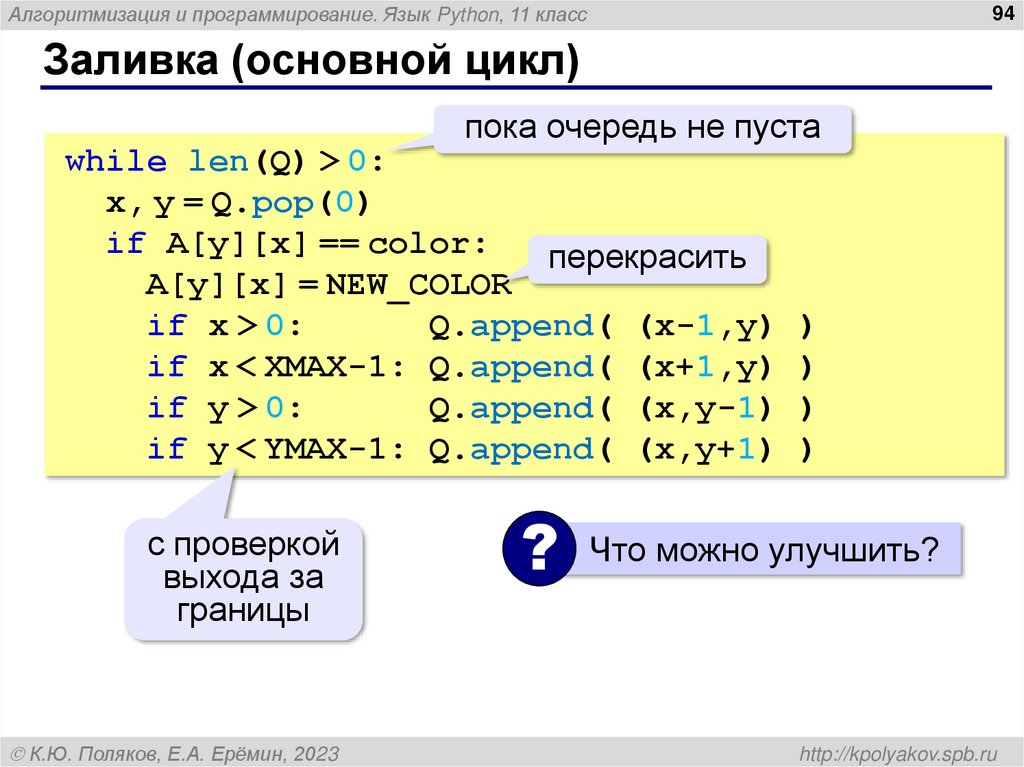Click the code line 'if A[y][x] == color:'

pos(296,244)
